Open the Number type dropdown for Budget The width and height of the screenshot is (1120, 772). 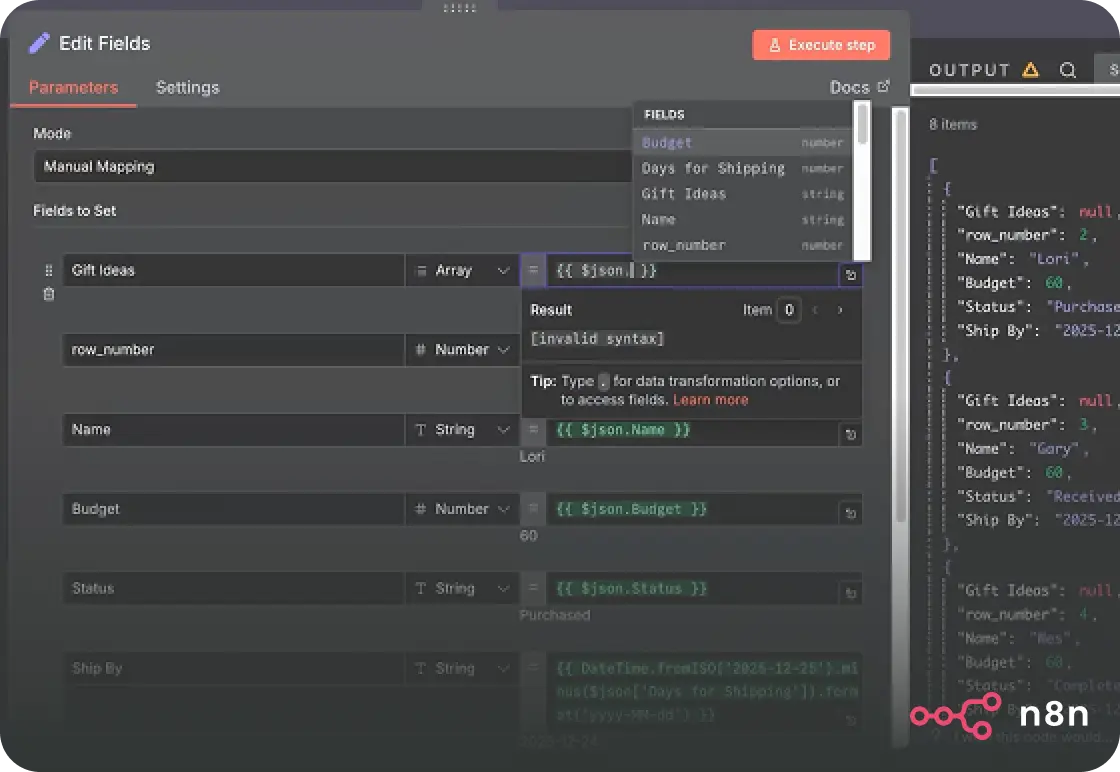pos(462,508)
